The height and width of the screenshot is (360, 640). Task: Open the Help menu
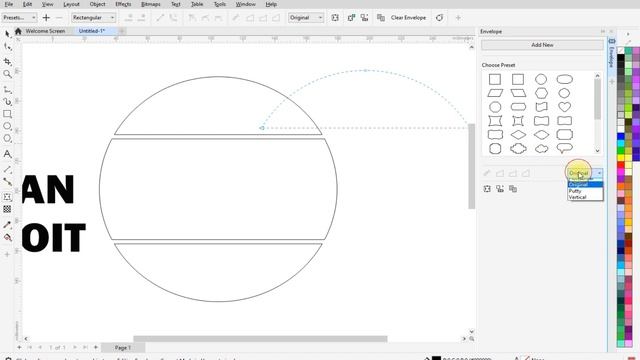coord(271,4)
